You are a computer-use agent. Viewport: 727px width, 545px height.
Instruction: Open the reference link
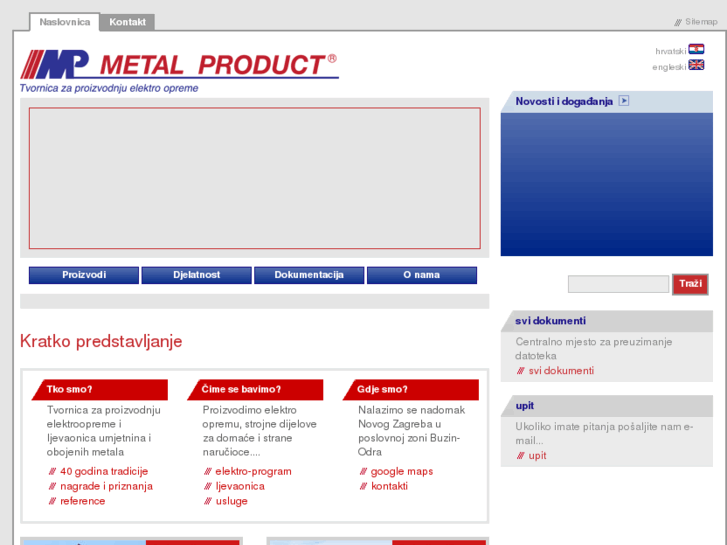[x=83, y=501]
